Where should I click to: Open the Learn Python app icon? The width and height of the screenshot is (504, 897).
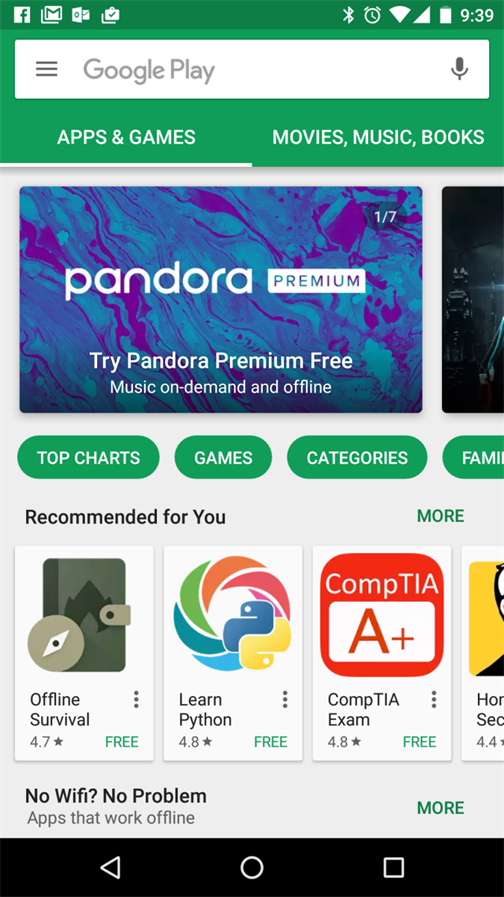click(x=232, y=613)
